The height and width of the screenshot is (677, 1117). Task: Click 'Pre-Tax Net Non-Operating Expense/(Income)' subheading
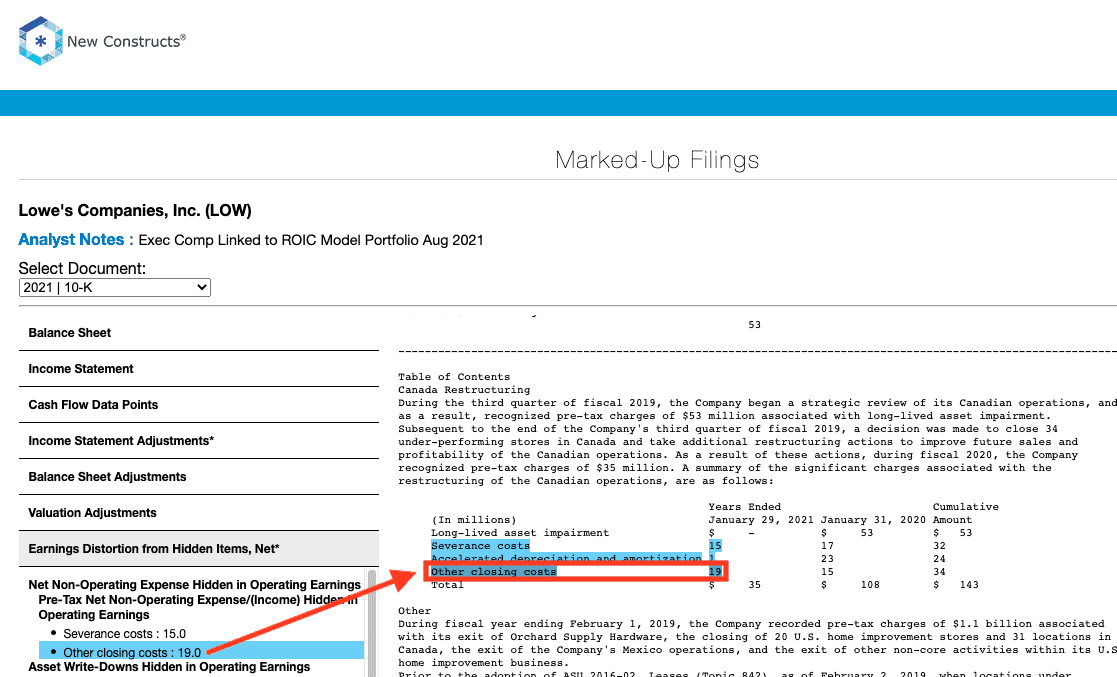tap(198, 607)
